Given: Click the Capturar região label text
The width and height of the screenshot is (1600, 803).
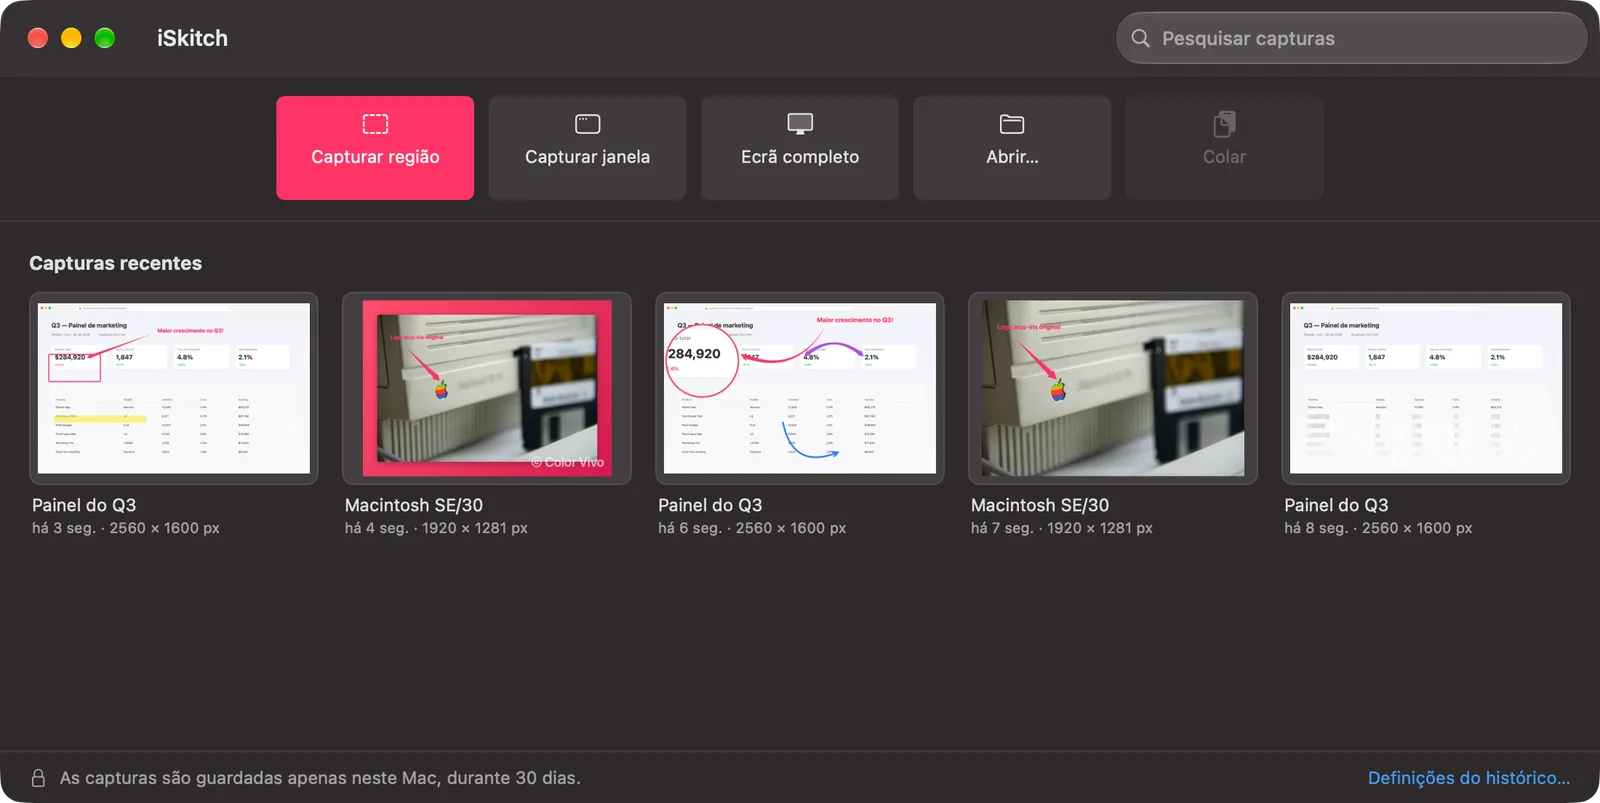Looking at the screenshot, I should coord(375,157).
